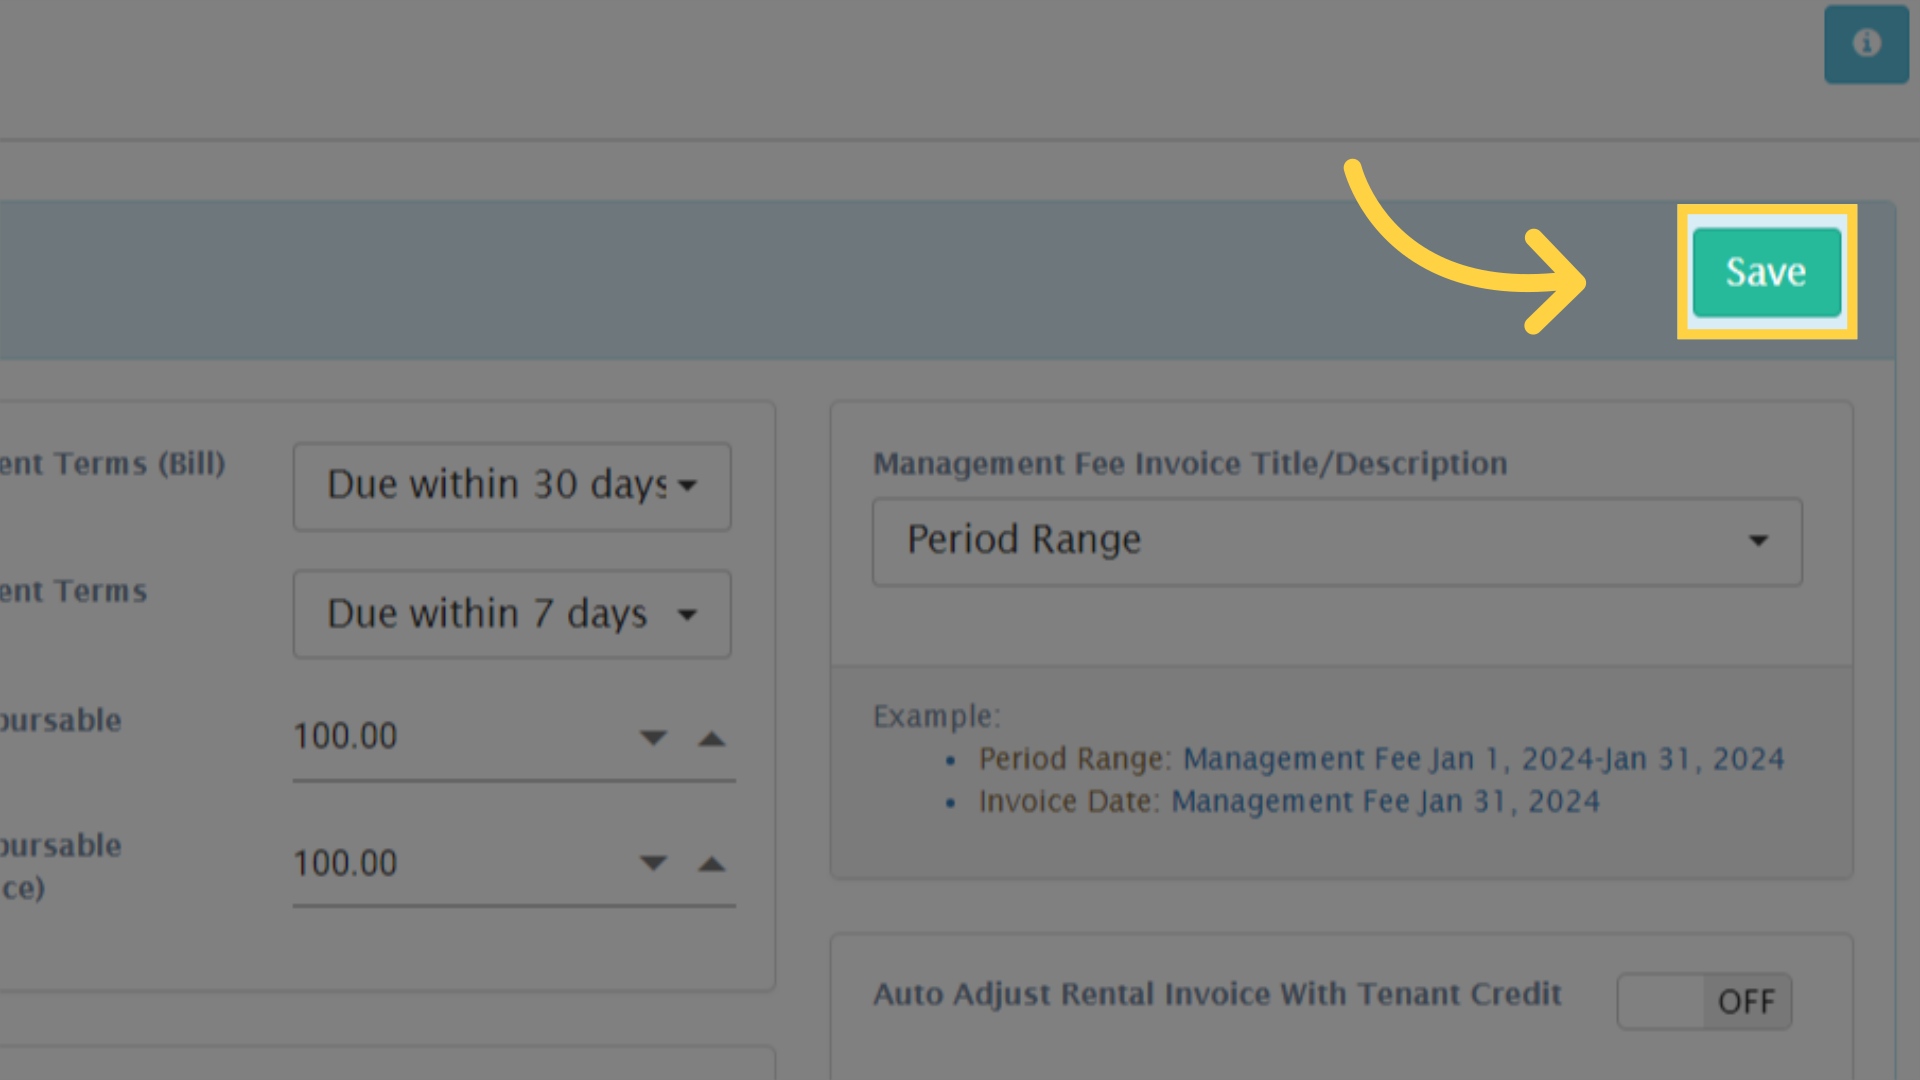Screen dimensions: 1920x1080
Task: Click the info icon in the top-right corner
Action: point(1866,44)
